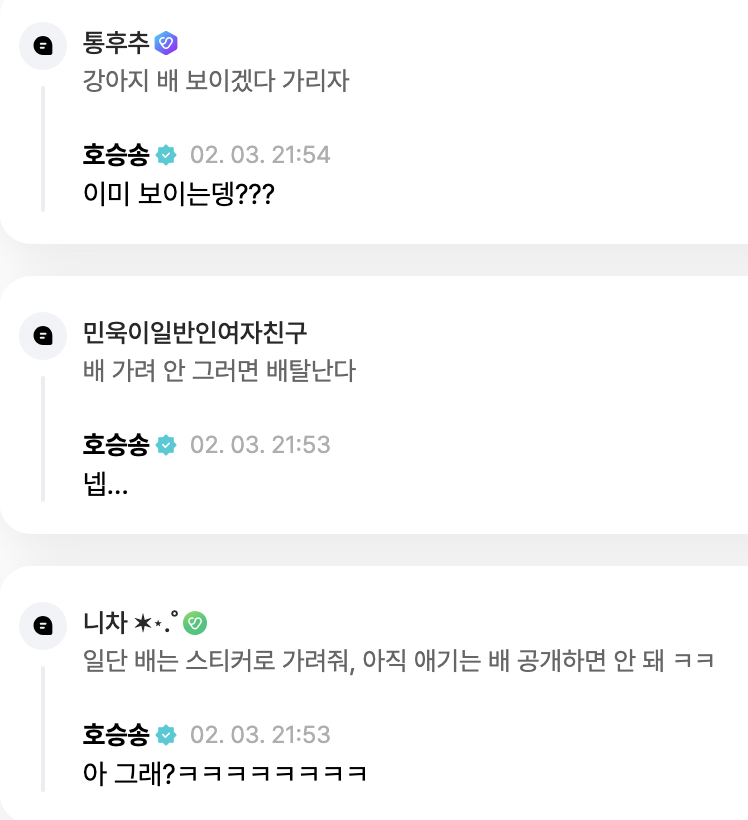Image resolution: width=748 pixels, height=820 pixels.
Task: Open the 통후추 user profile name
Action: pyautogui.click(x=116, y=42)
